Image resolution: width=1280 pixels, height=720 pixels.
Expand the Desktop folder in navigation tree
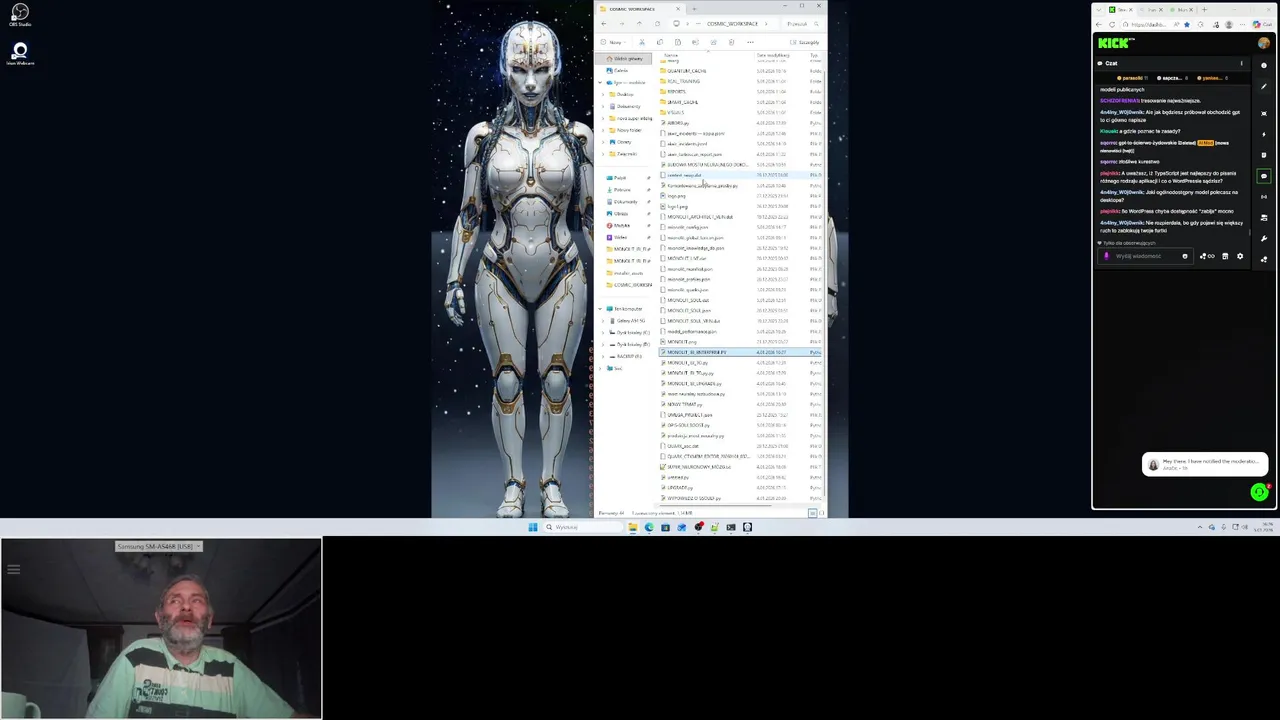click(x=603, y=94)
